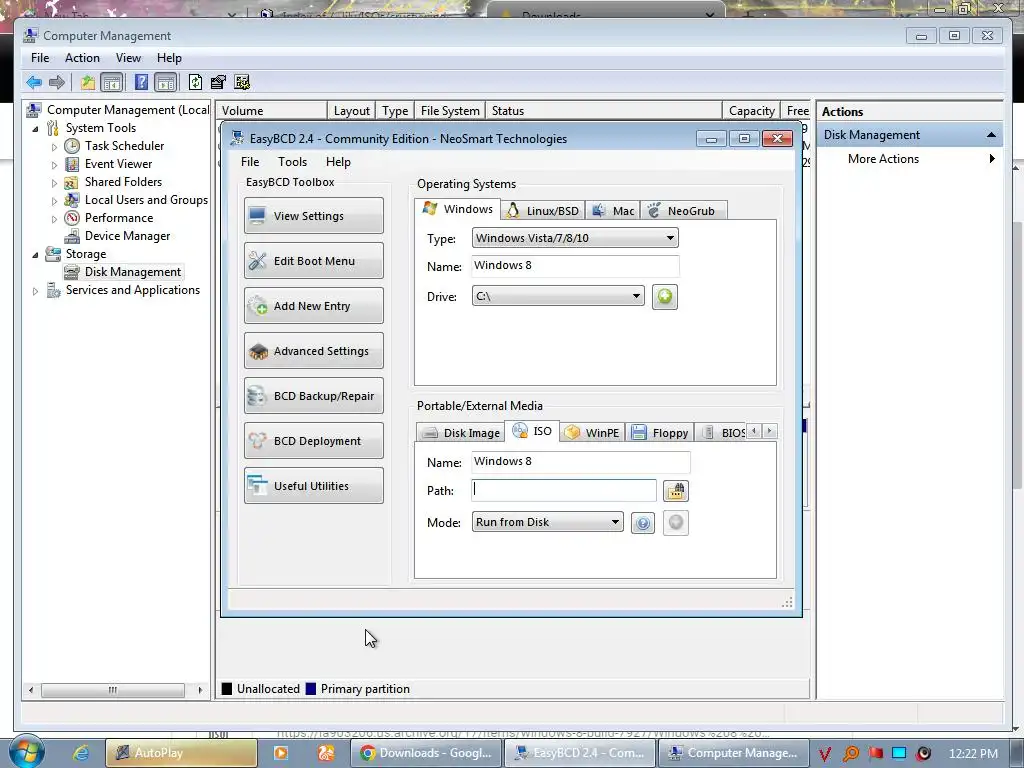Screen dimensions: 1024x768
Task: Expand Services and Applications tree node
Action: point(35,291)
